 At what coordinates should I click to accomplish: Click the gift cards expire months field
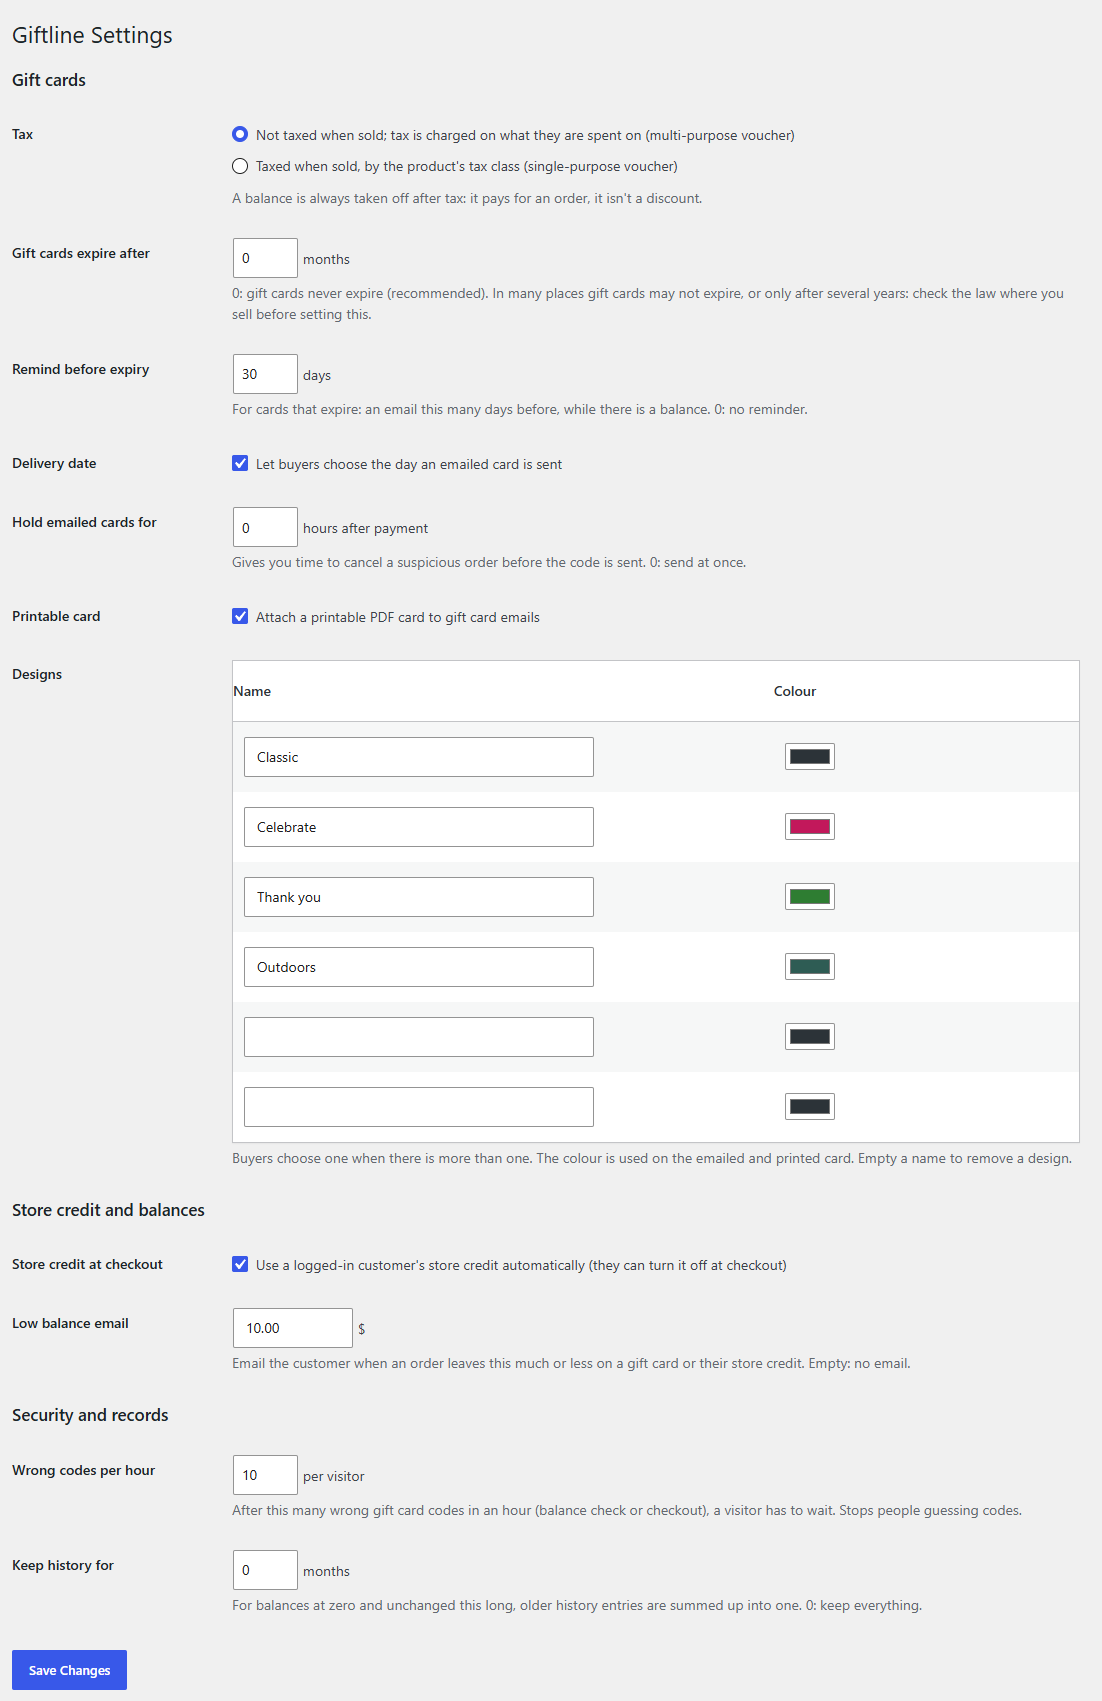[x=265, y=258]
